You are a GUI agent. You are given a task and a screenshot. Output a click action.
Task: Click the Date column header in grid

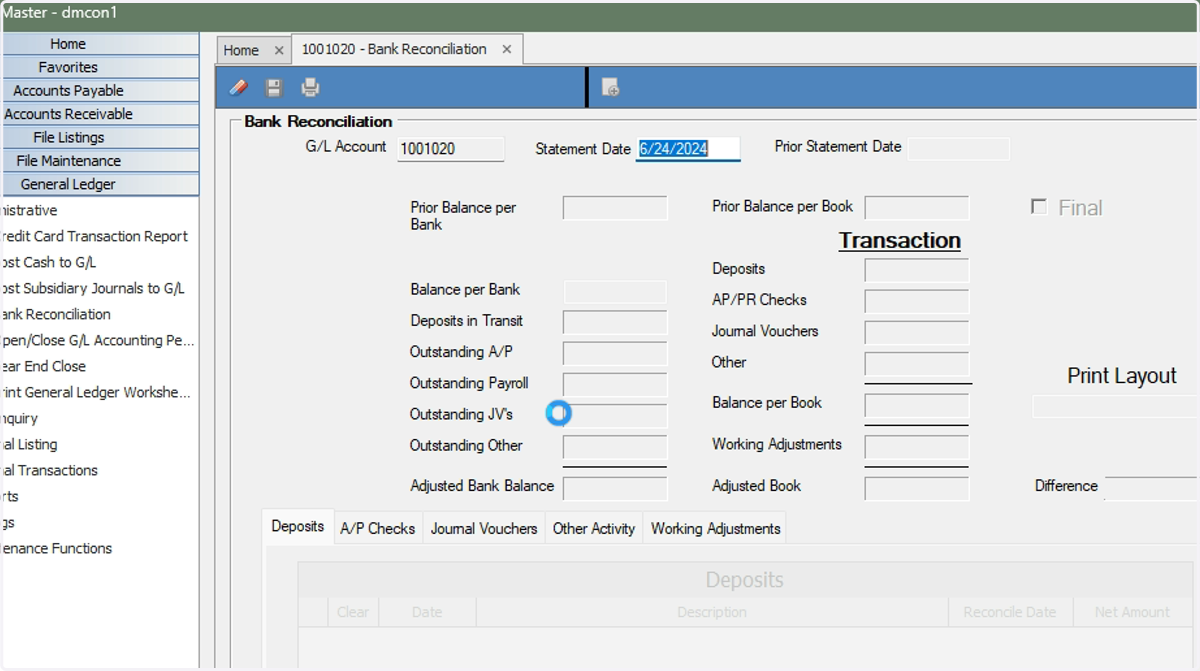[x=427, y=612]
